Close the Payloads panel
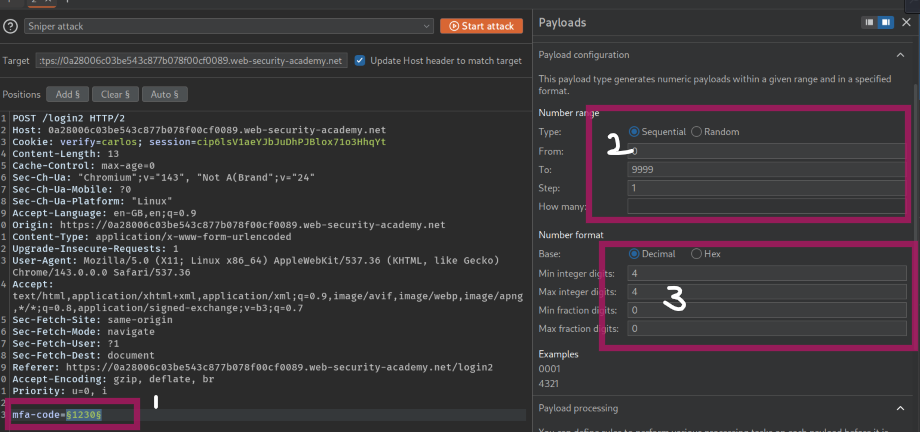920x432 pixels. (907, 23)
